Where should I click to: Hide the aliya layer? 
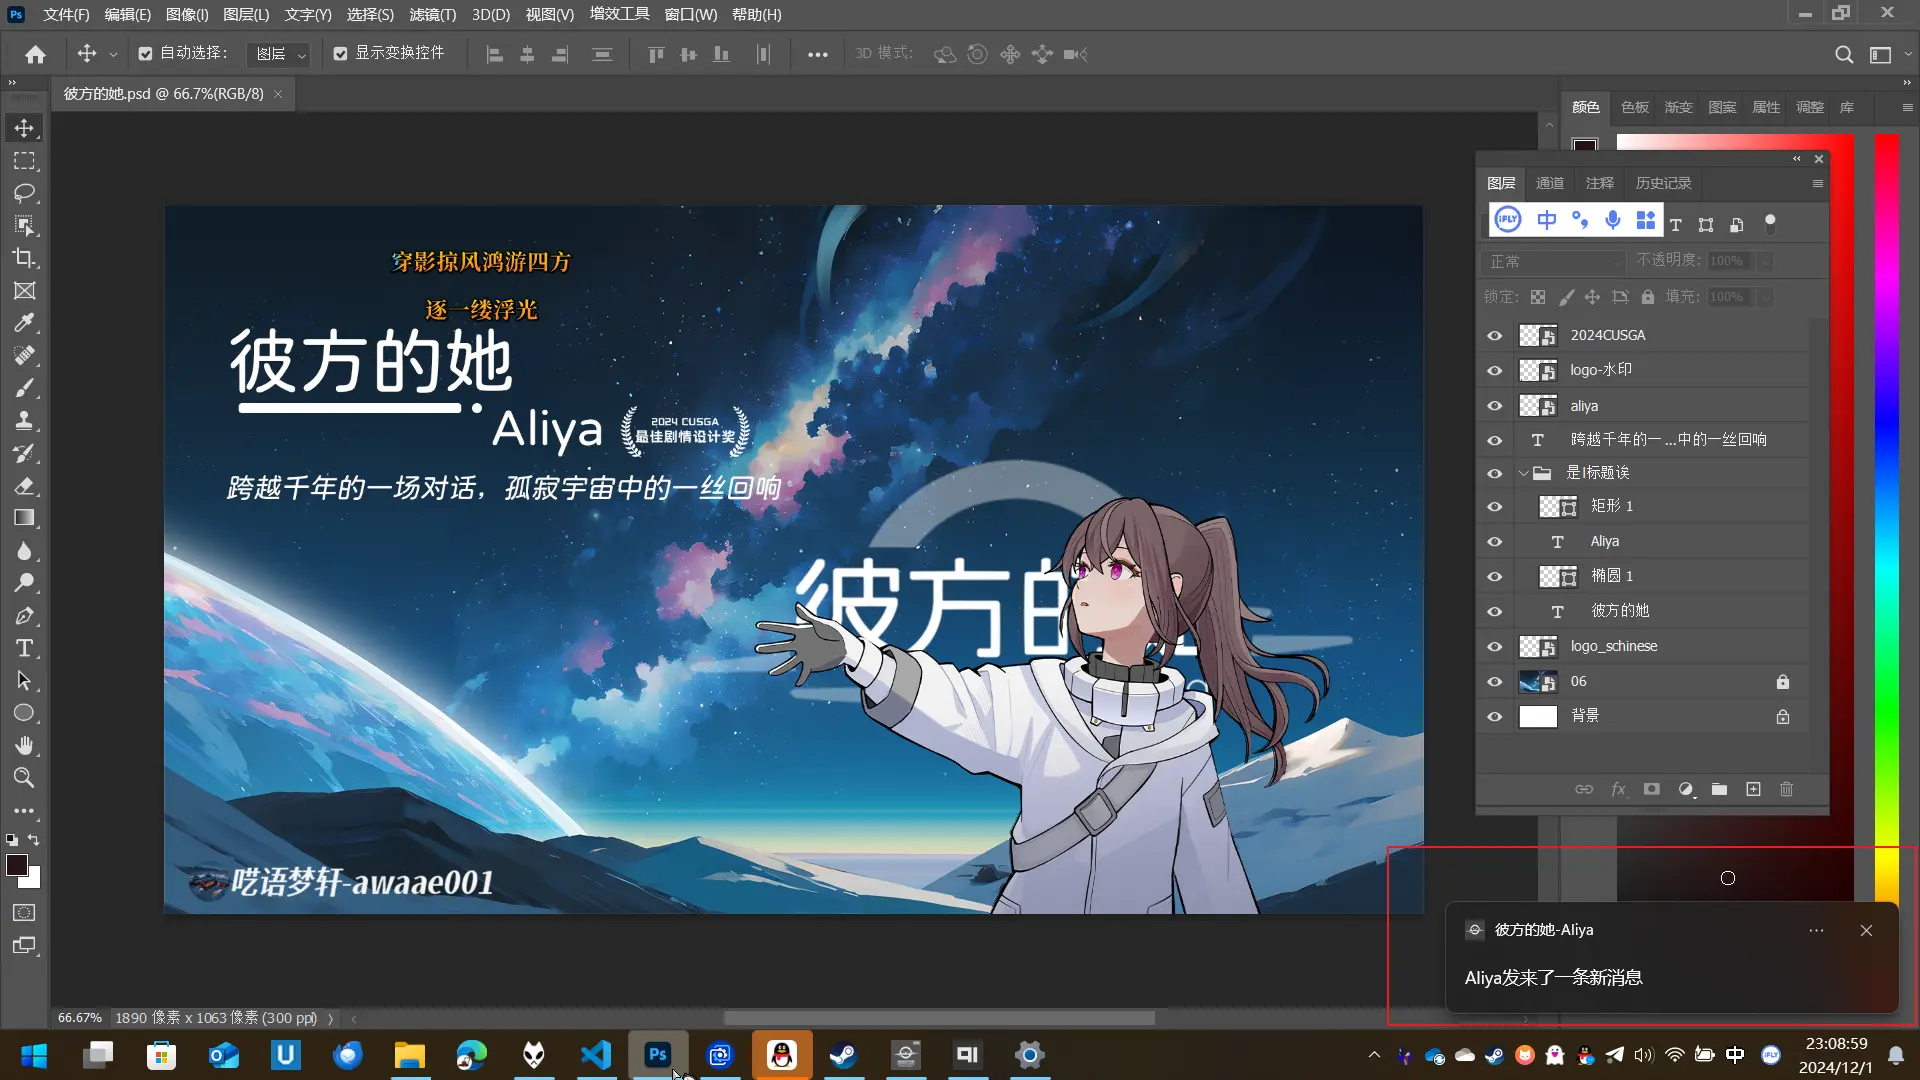point(1495,406)
